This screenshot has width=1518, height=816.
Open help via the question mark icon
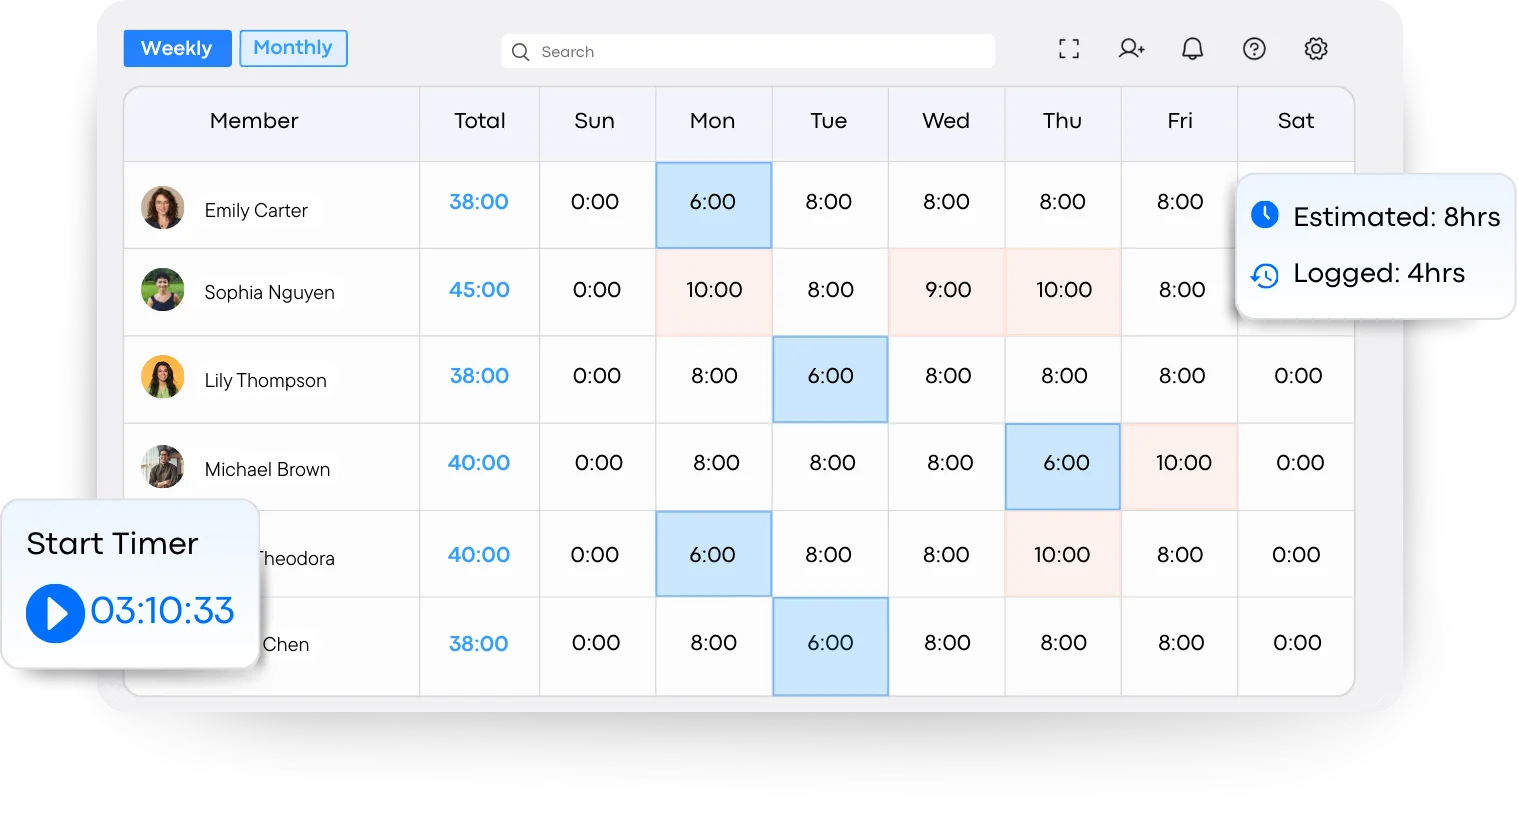click(x=1255, y=48)
